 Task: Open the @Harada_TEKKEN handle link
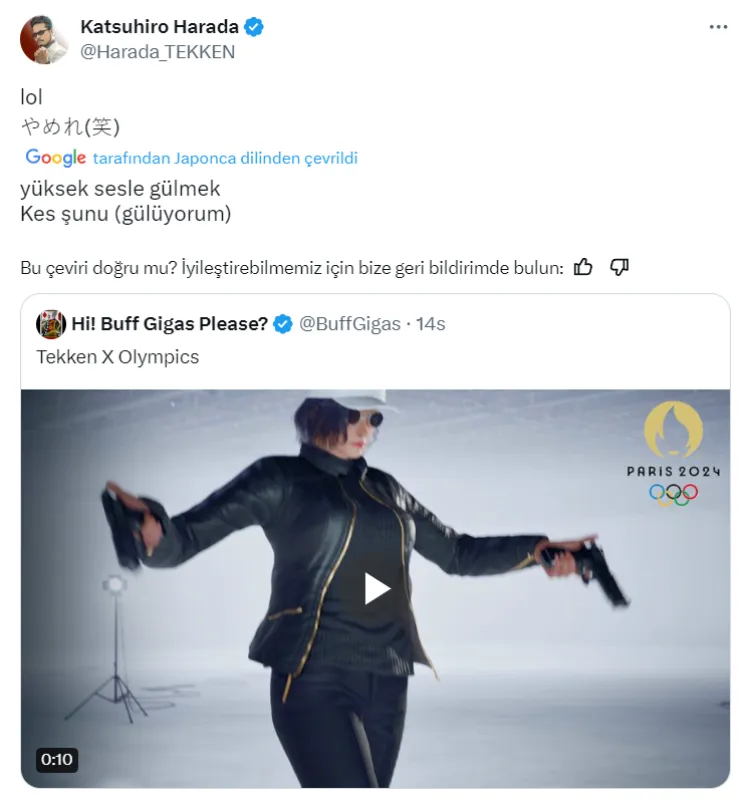(157, 52)
